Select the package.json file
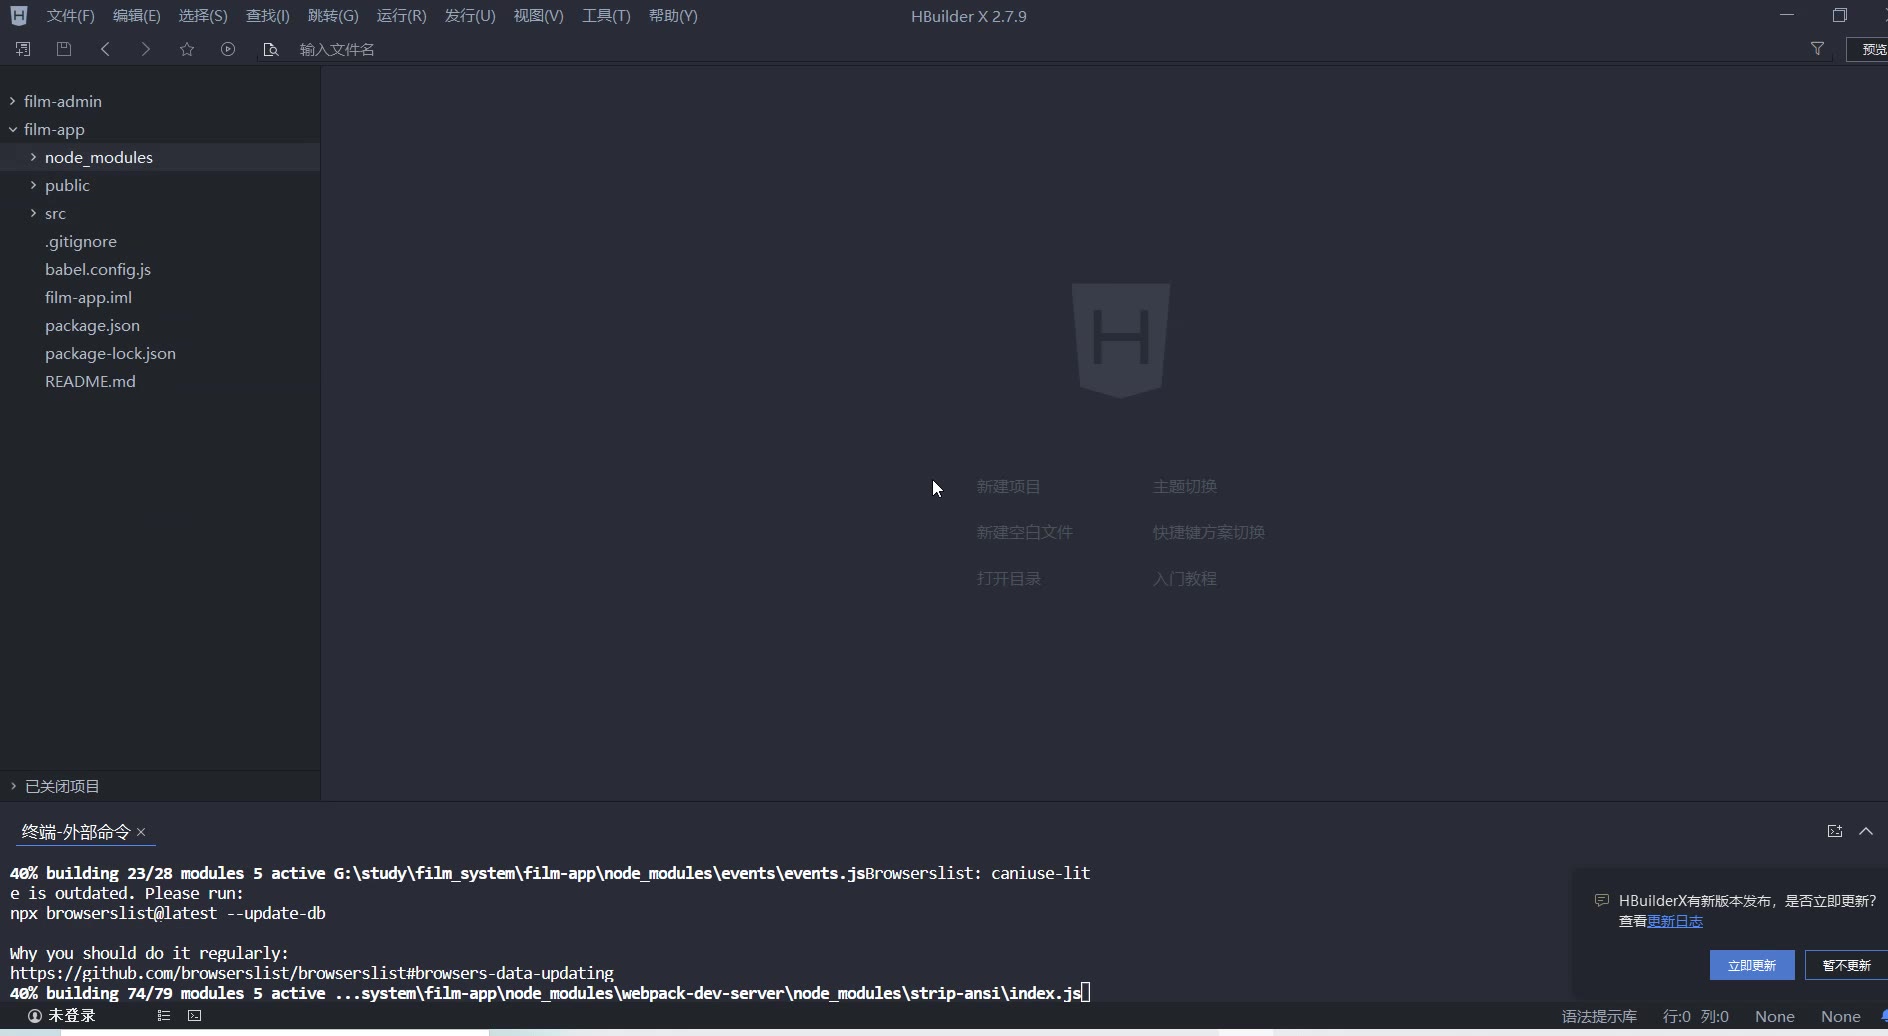Screen dimensions: 1888x1036 click(92, 325)
